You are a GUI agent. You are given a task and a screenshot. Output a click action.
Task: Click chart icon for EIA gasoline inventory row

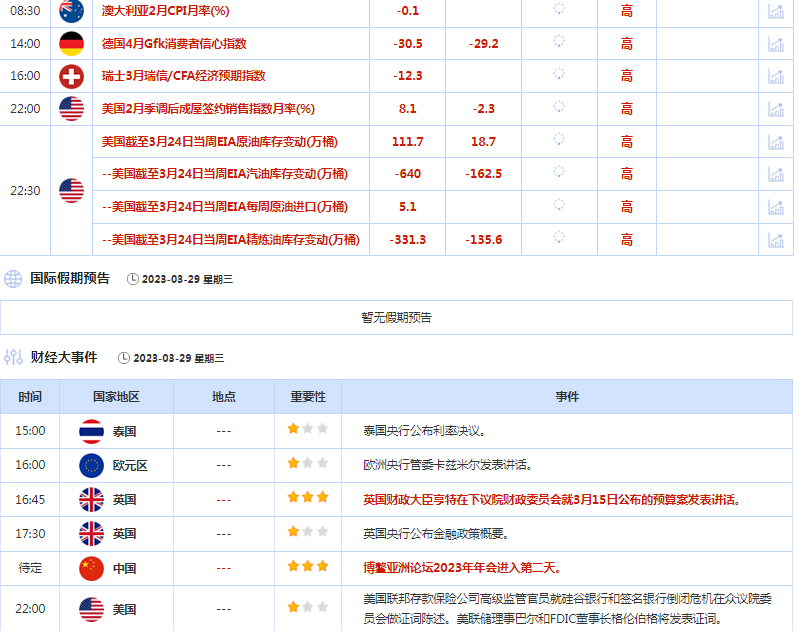[775, 174]
